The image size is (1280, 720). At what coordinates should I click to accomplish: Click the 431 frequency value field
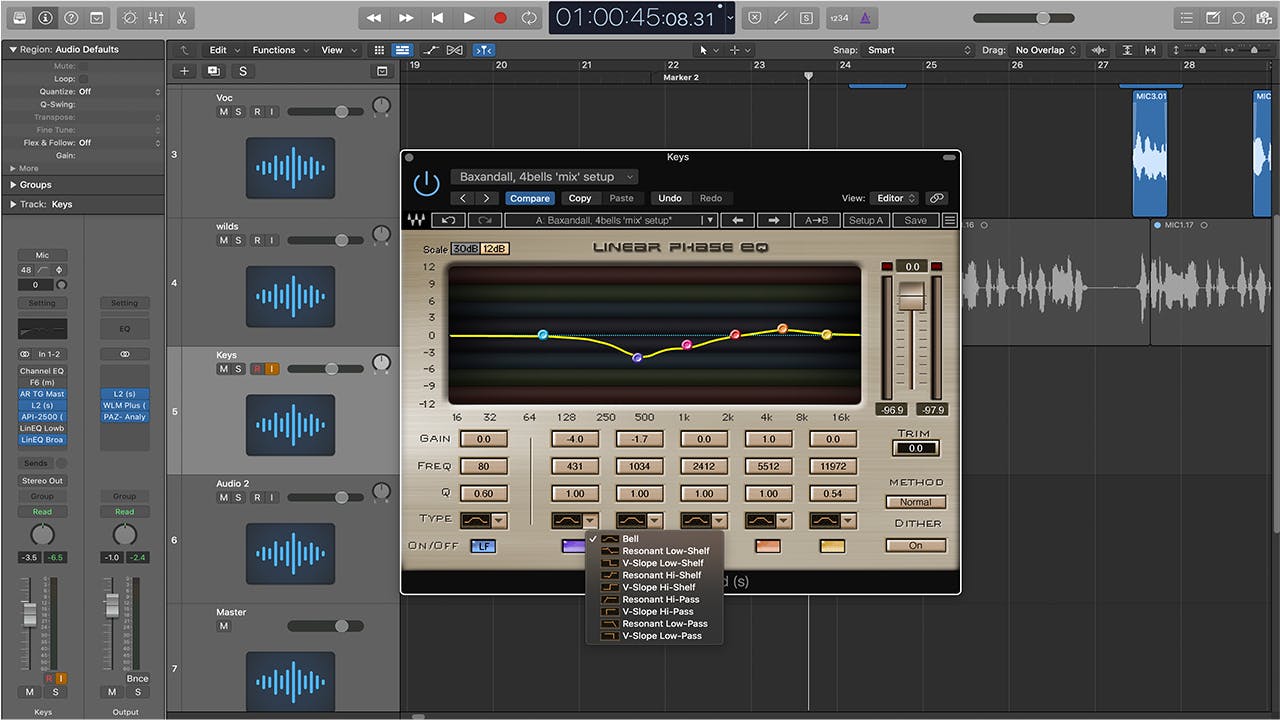coord(575,466)
